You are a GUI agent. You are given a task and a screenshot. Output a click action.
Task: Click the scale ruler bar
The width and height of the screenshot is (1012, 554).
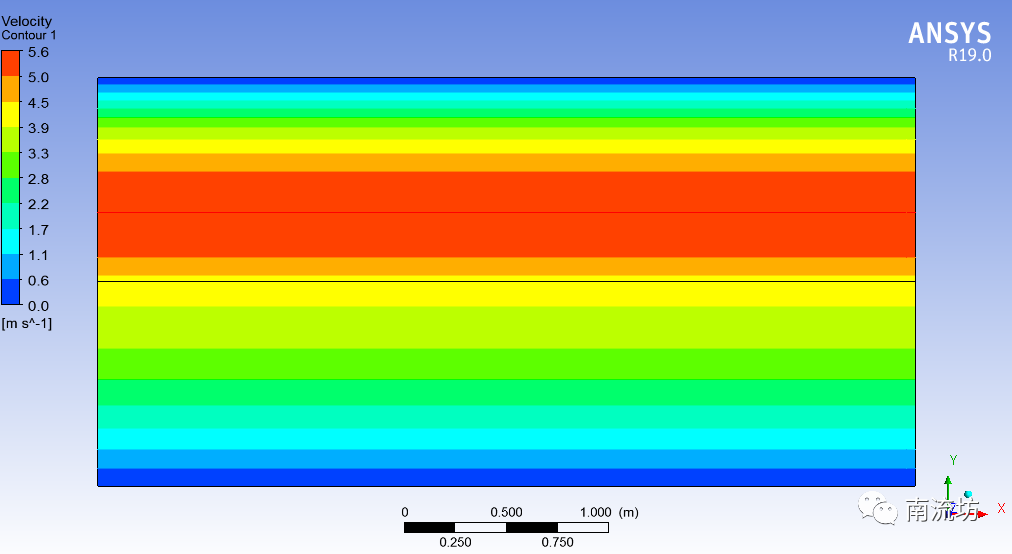(506, 528)
